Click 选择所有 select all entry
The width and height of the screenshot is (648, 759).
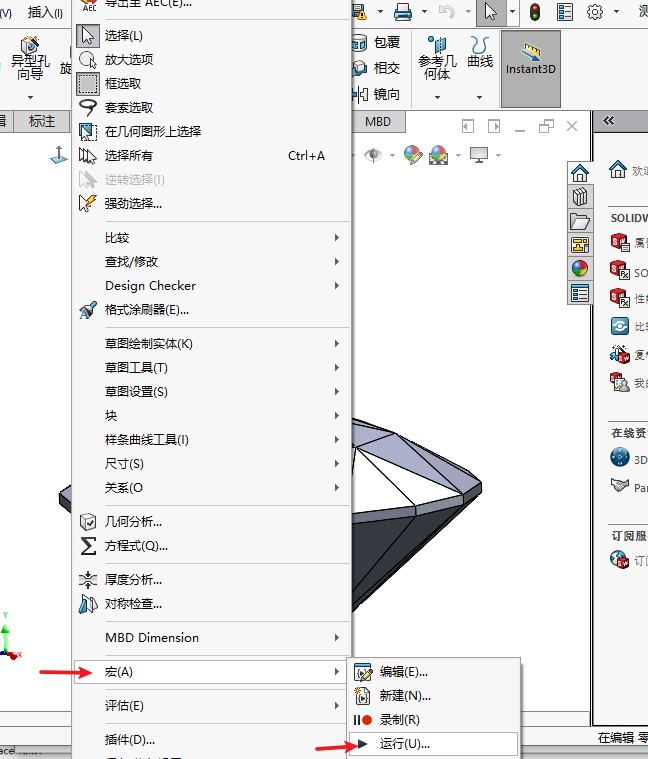(212, 155)
